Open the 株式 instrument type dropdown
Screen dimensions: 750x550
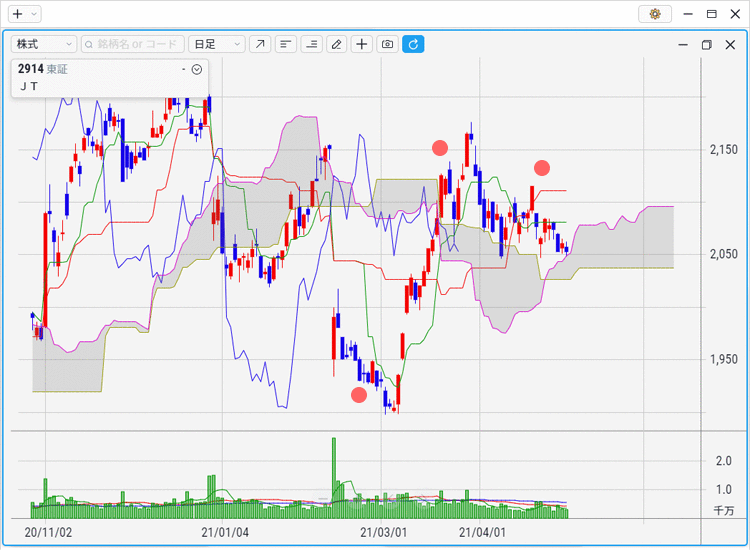(x=43, y=44)
